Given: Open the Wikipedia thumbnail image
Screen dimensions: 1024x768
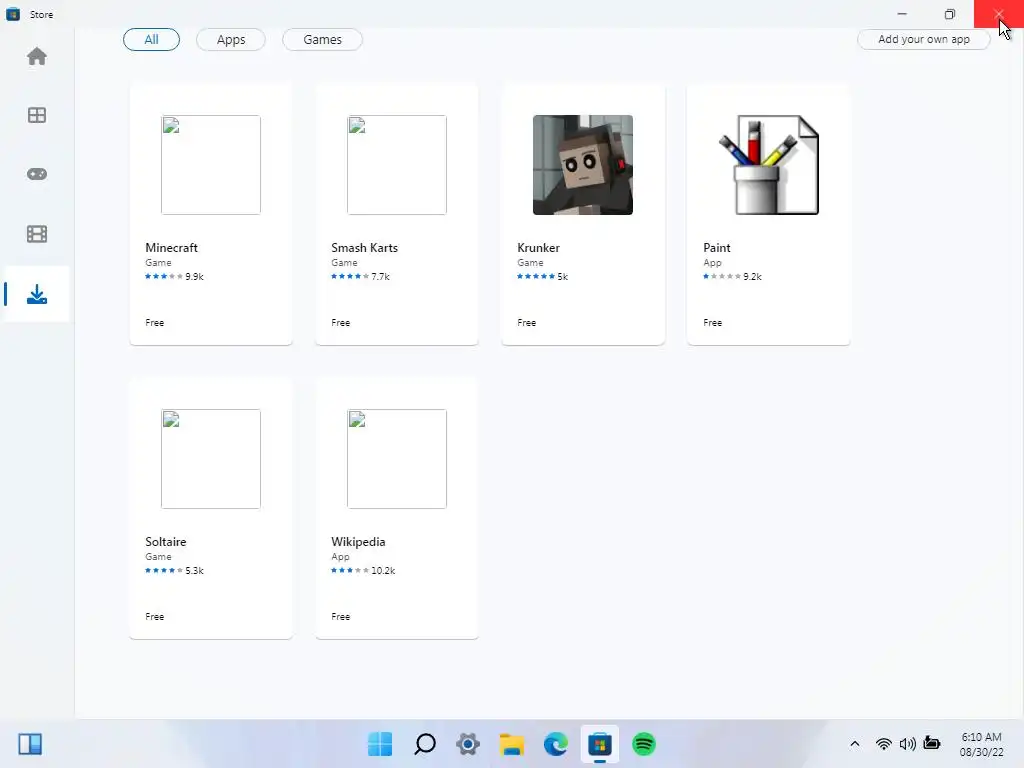Looking at the screenshot, I should pos(397,458).
